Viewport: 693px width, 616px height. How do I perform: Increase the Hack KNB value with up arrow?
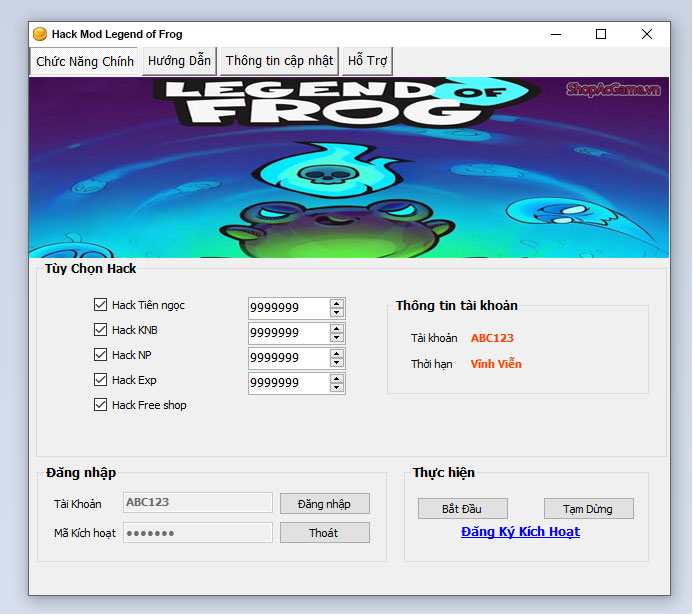337,329
